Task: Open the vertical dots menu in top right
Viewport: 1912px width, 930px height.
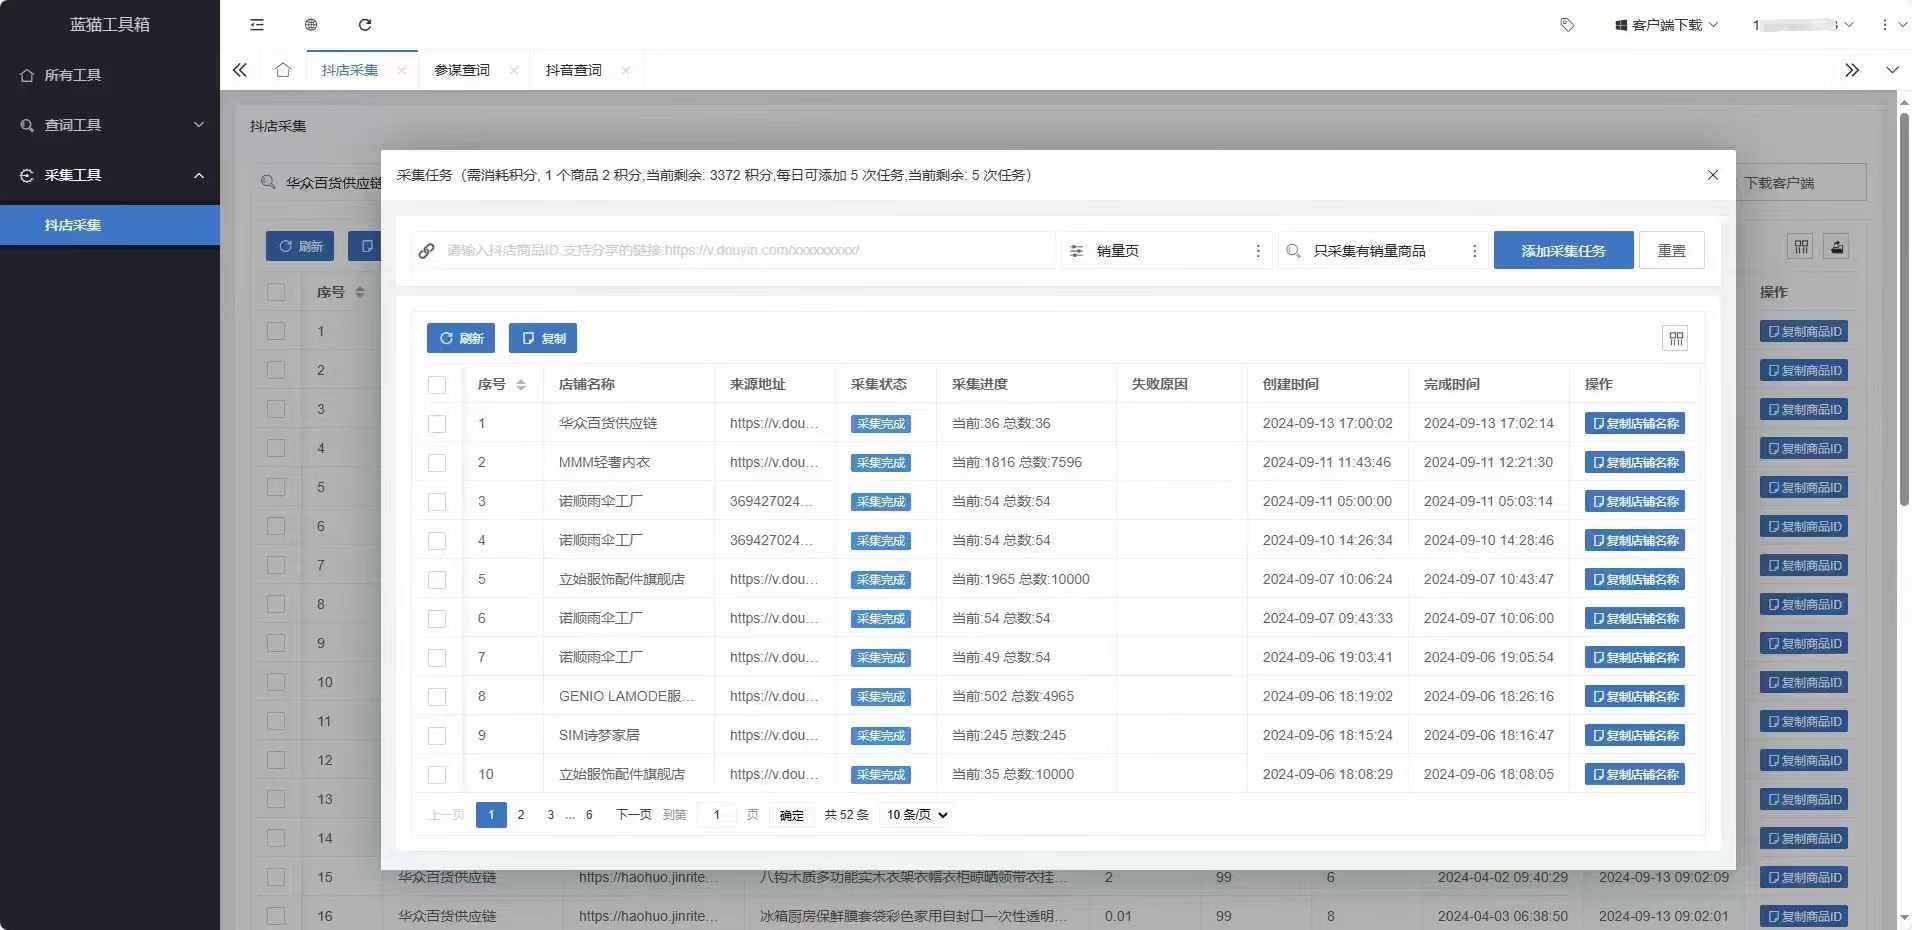Action: (1885, 25)
